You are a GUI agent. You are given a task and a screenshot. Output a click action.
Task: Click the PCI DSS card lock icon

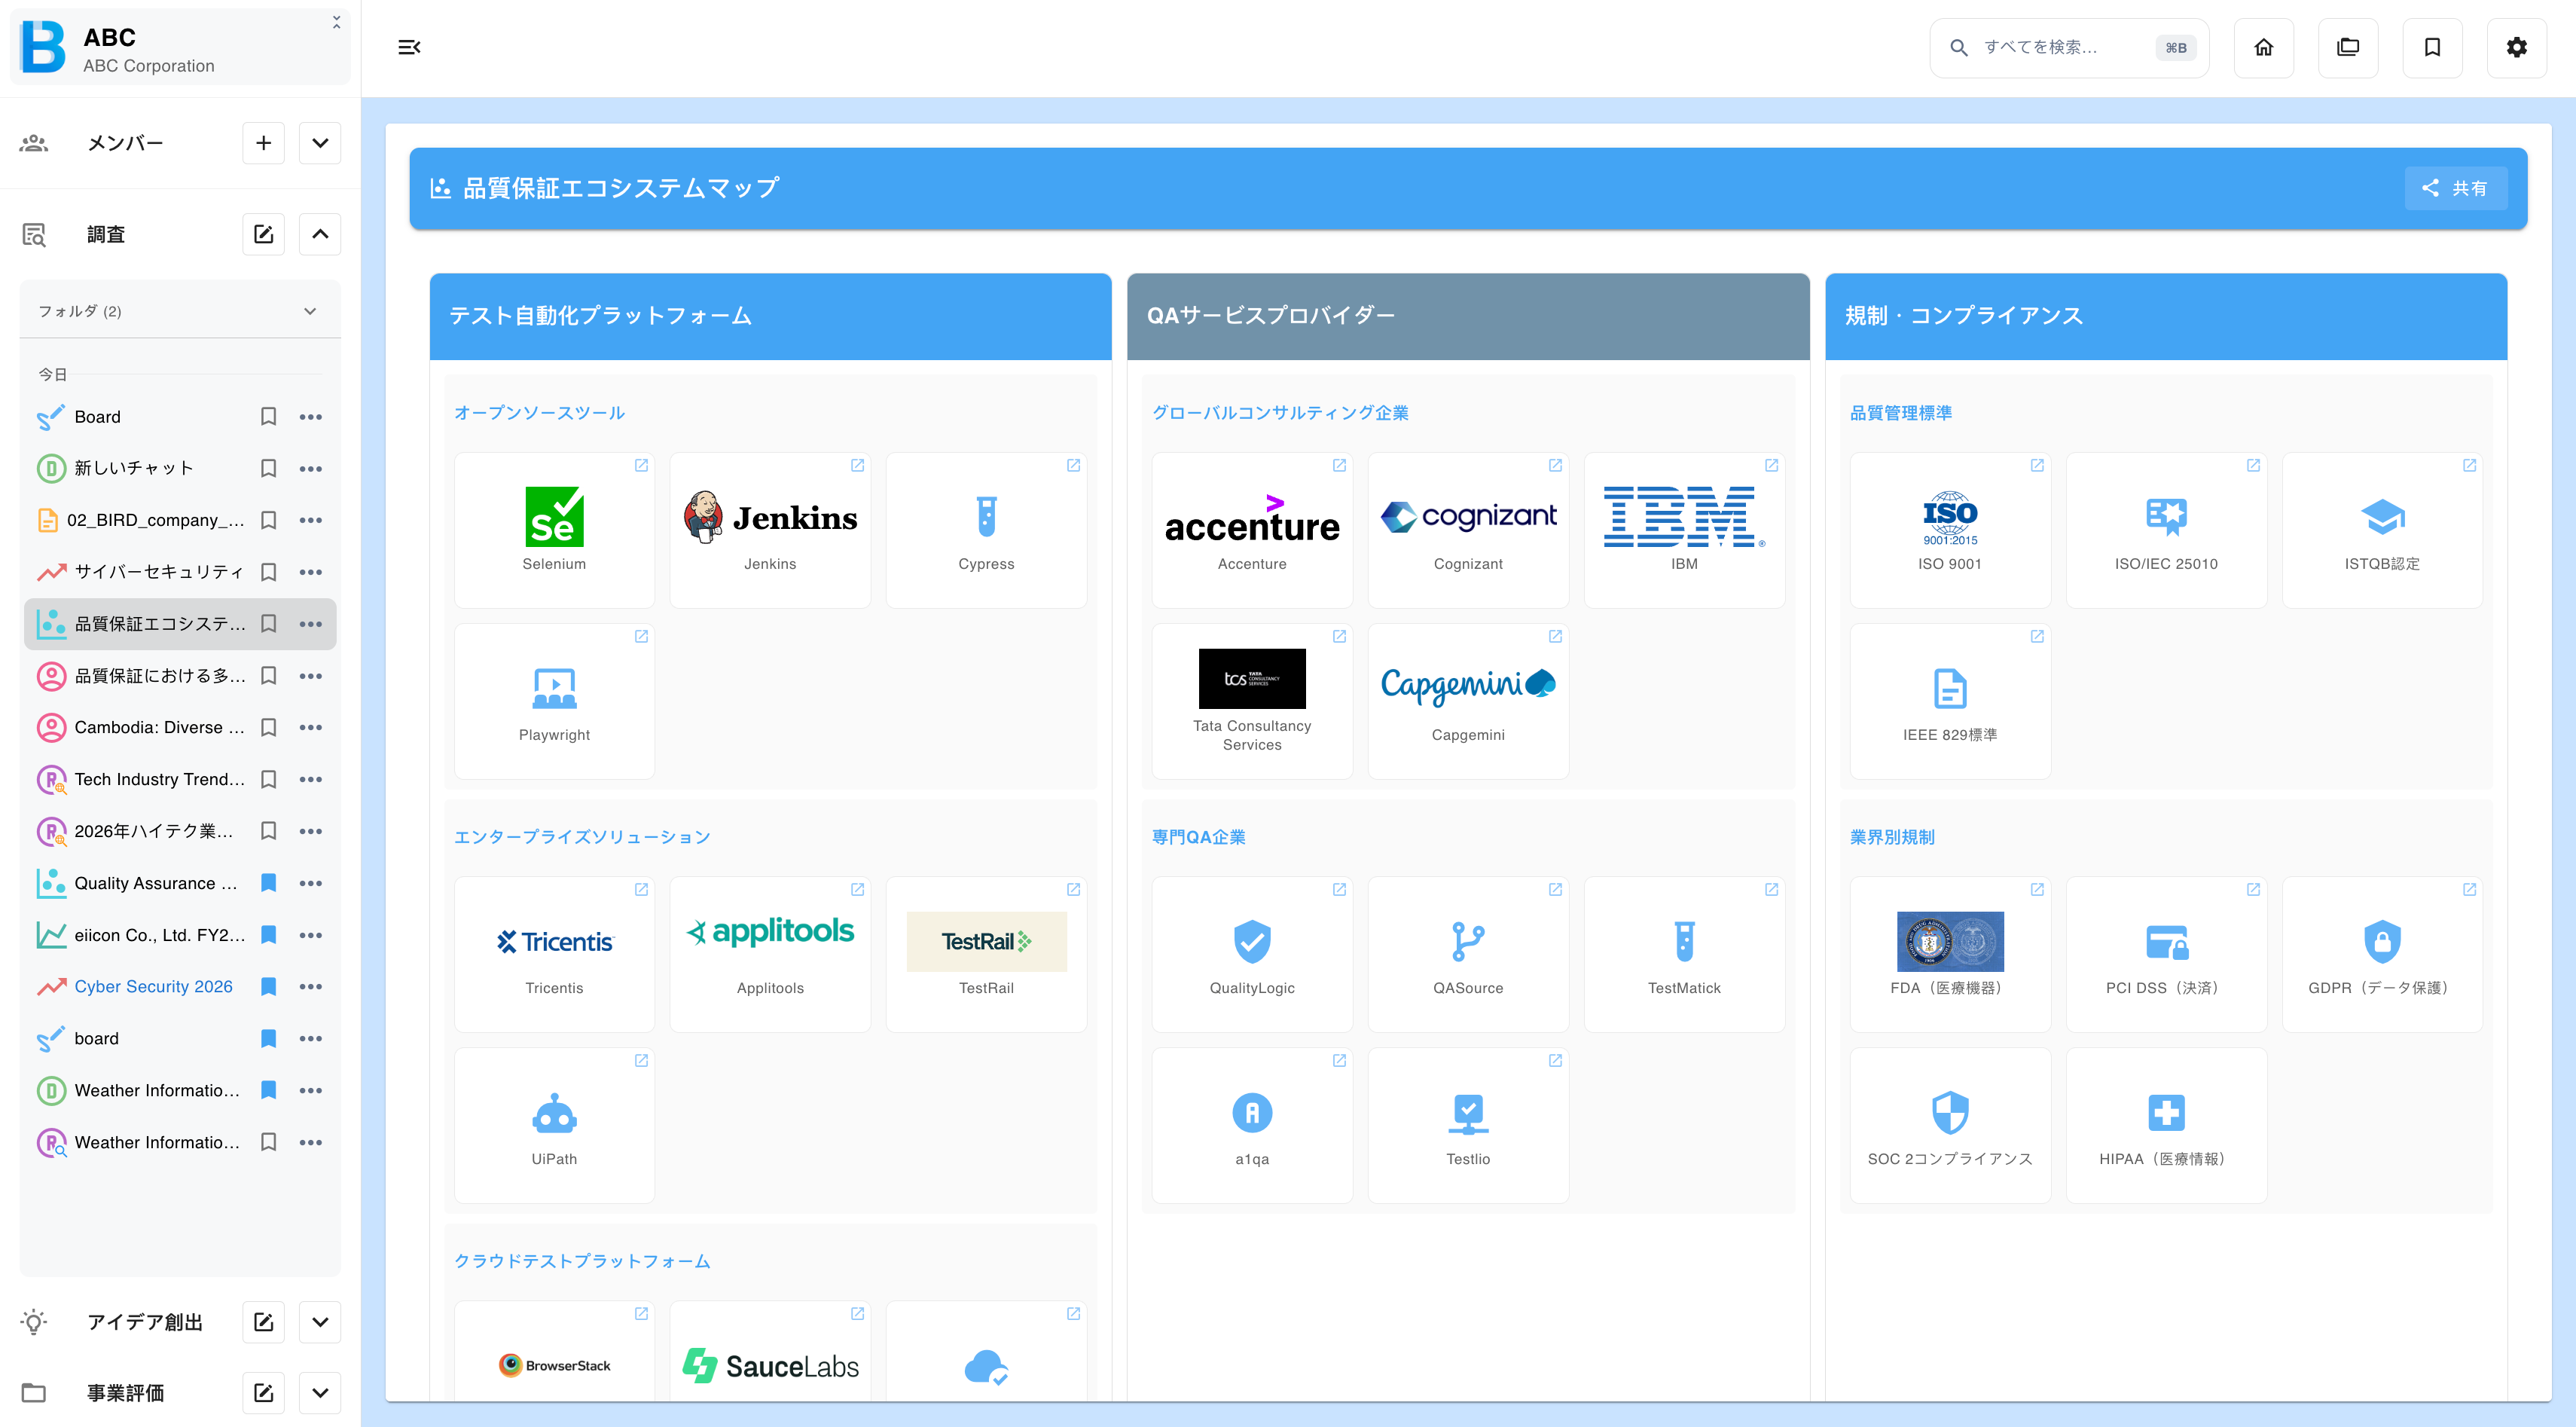coord(2166,942)
